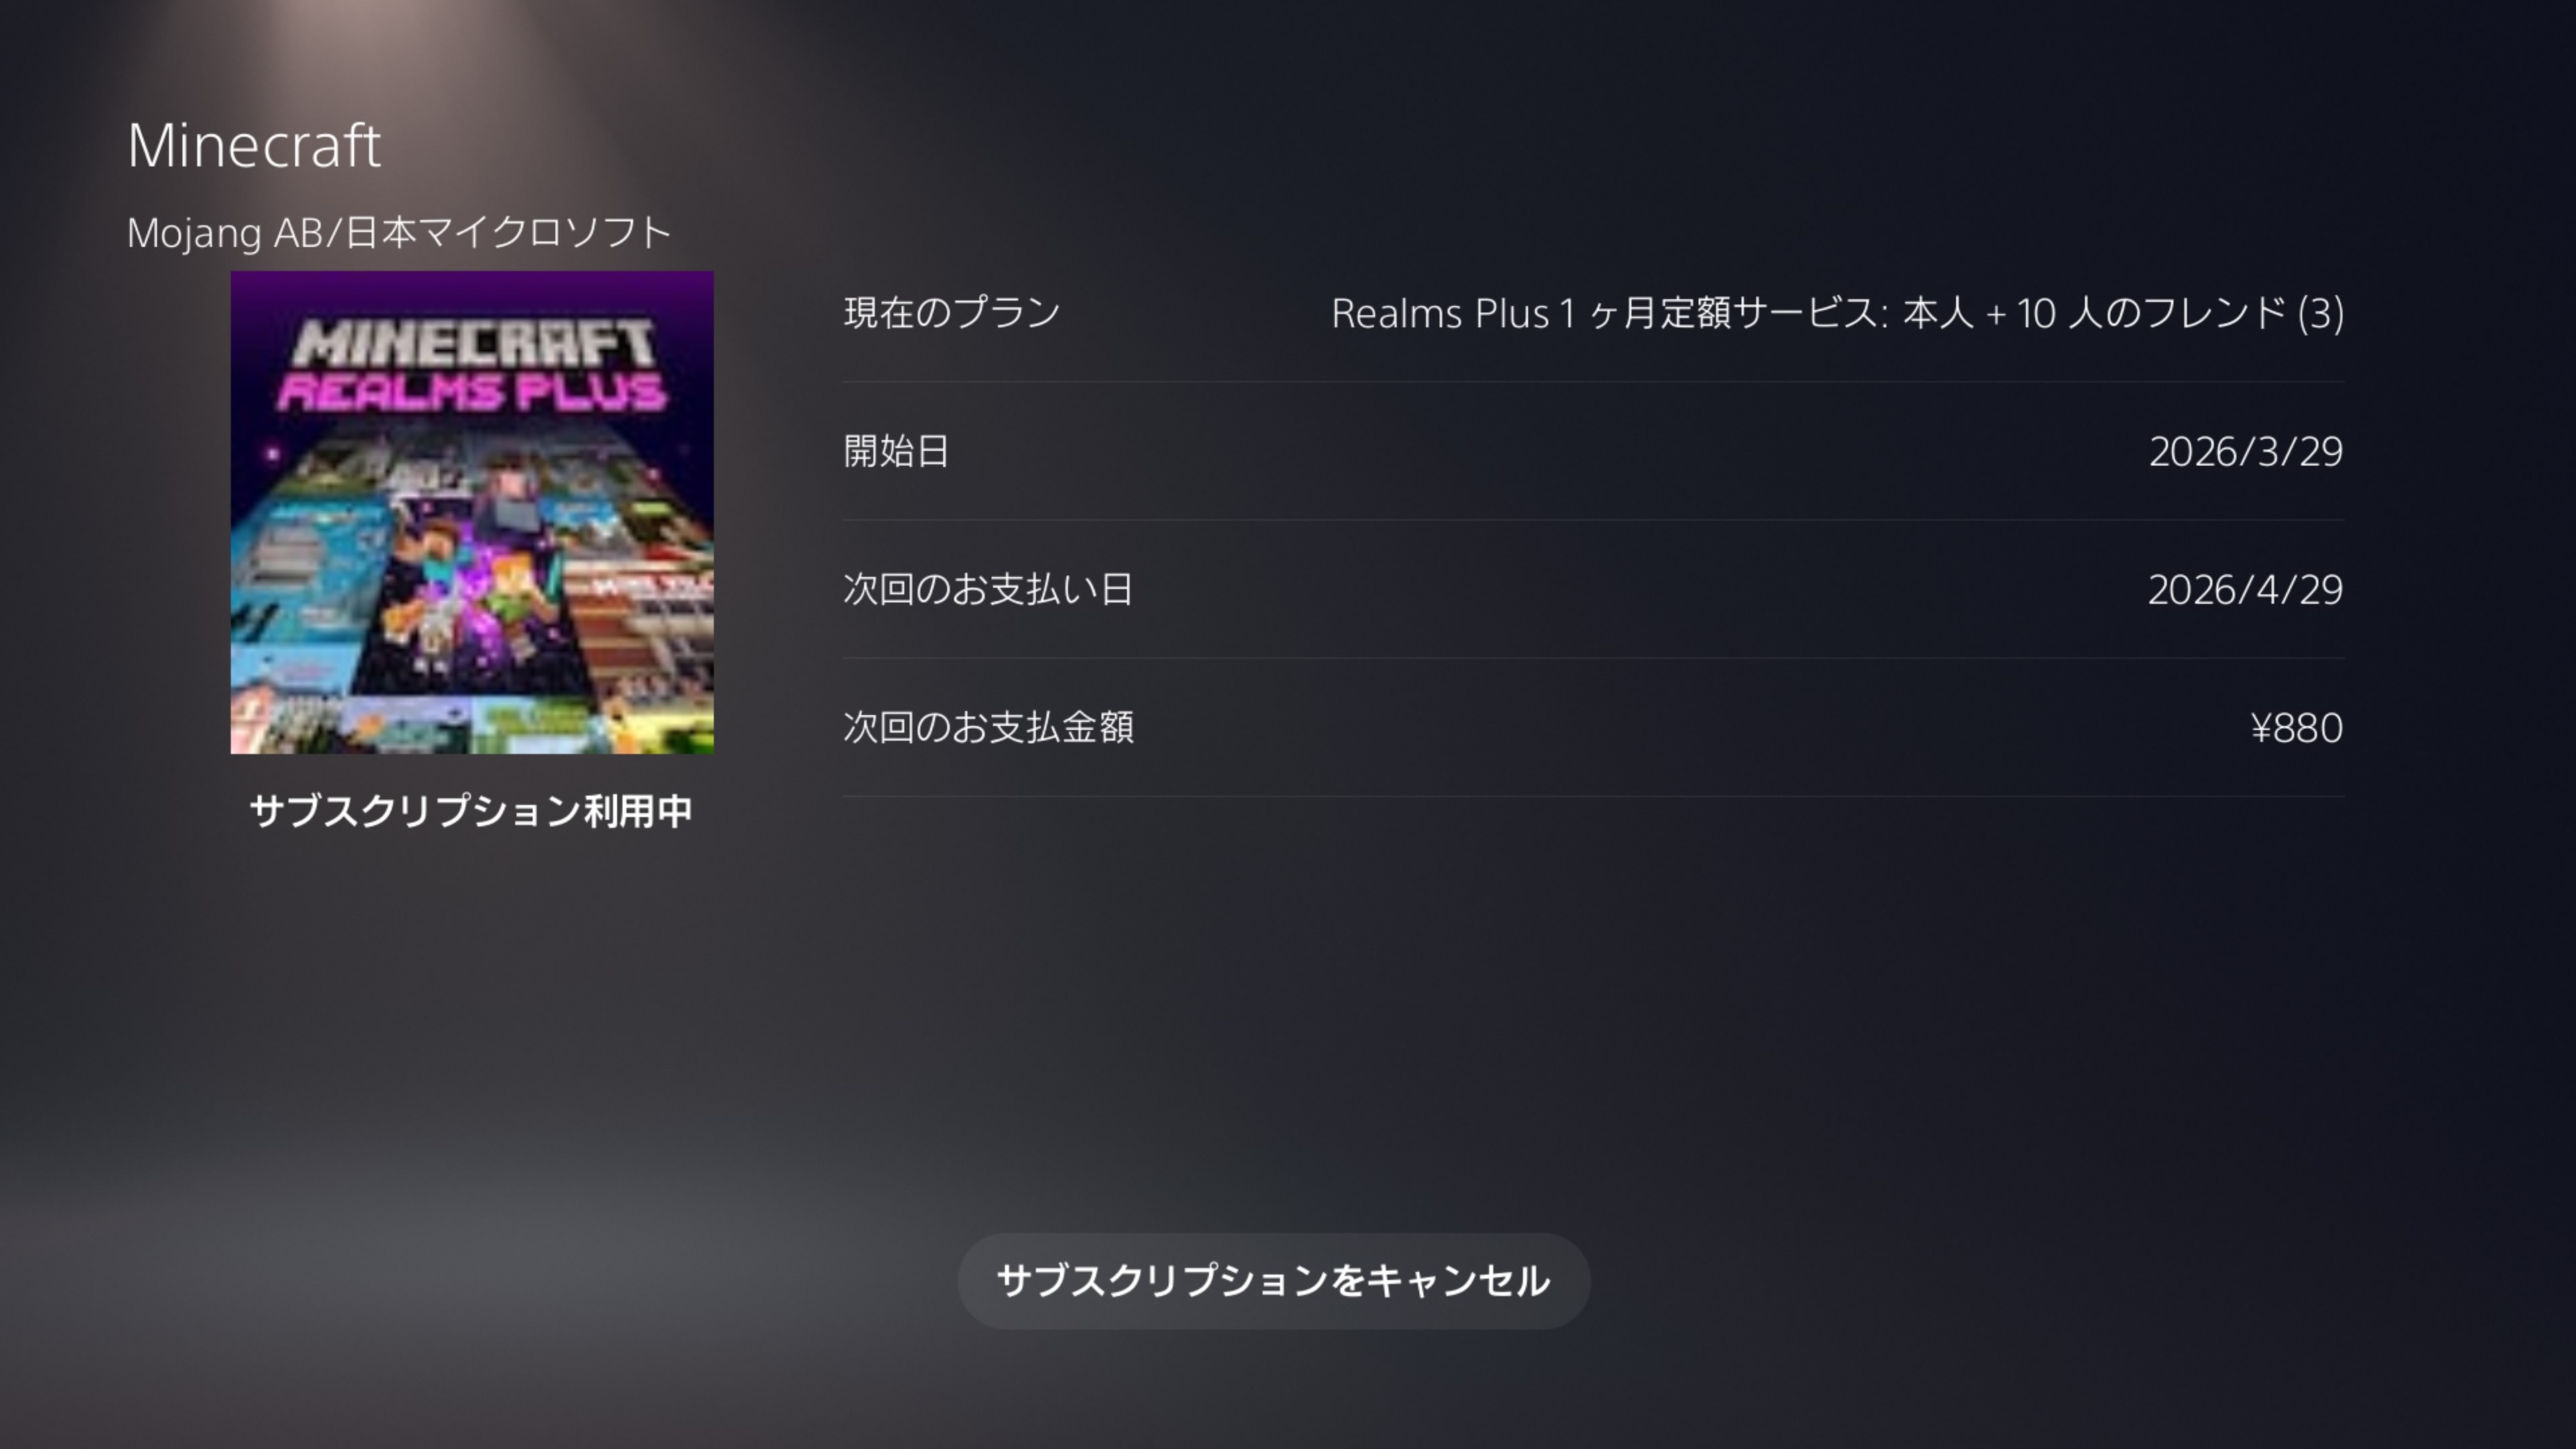Click the Minecraft title heading
The width and height of the screenshot is (2576, 1449).
pos(254,146)
